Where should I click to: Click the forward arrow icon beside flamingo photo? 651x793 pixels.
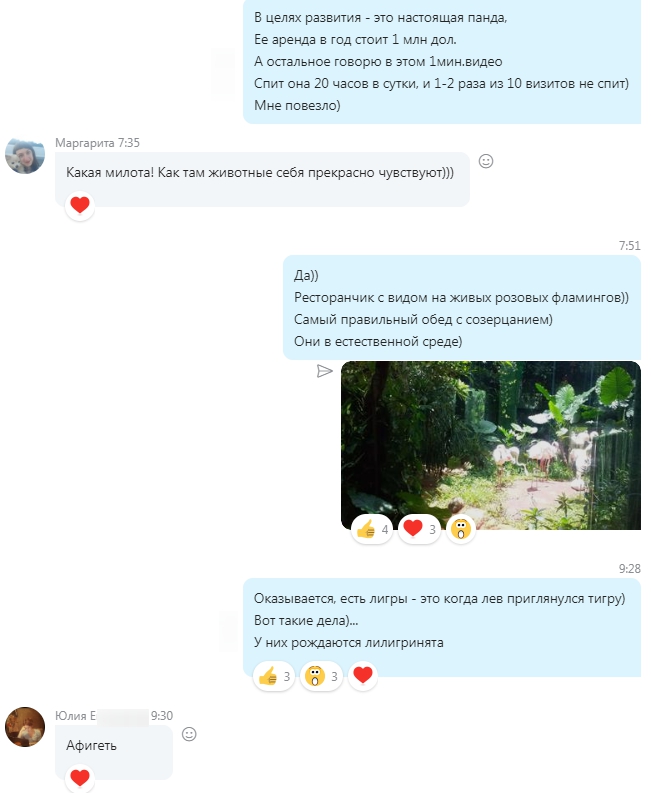click(324, 371)
